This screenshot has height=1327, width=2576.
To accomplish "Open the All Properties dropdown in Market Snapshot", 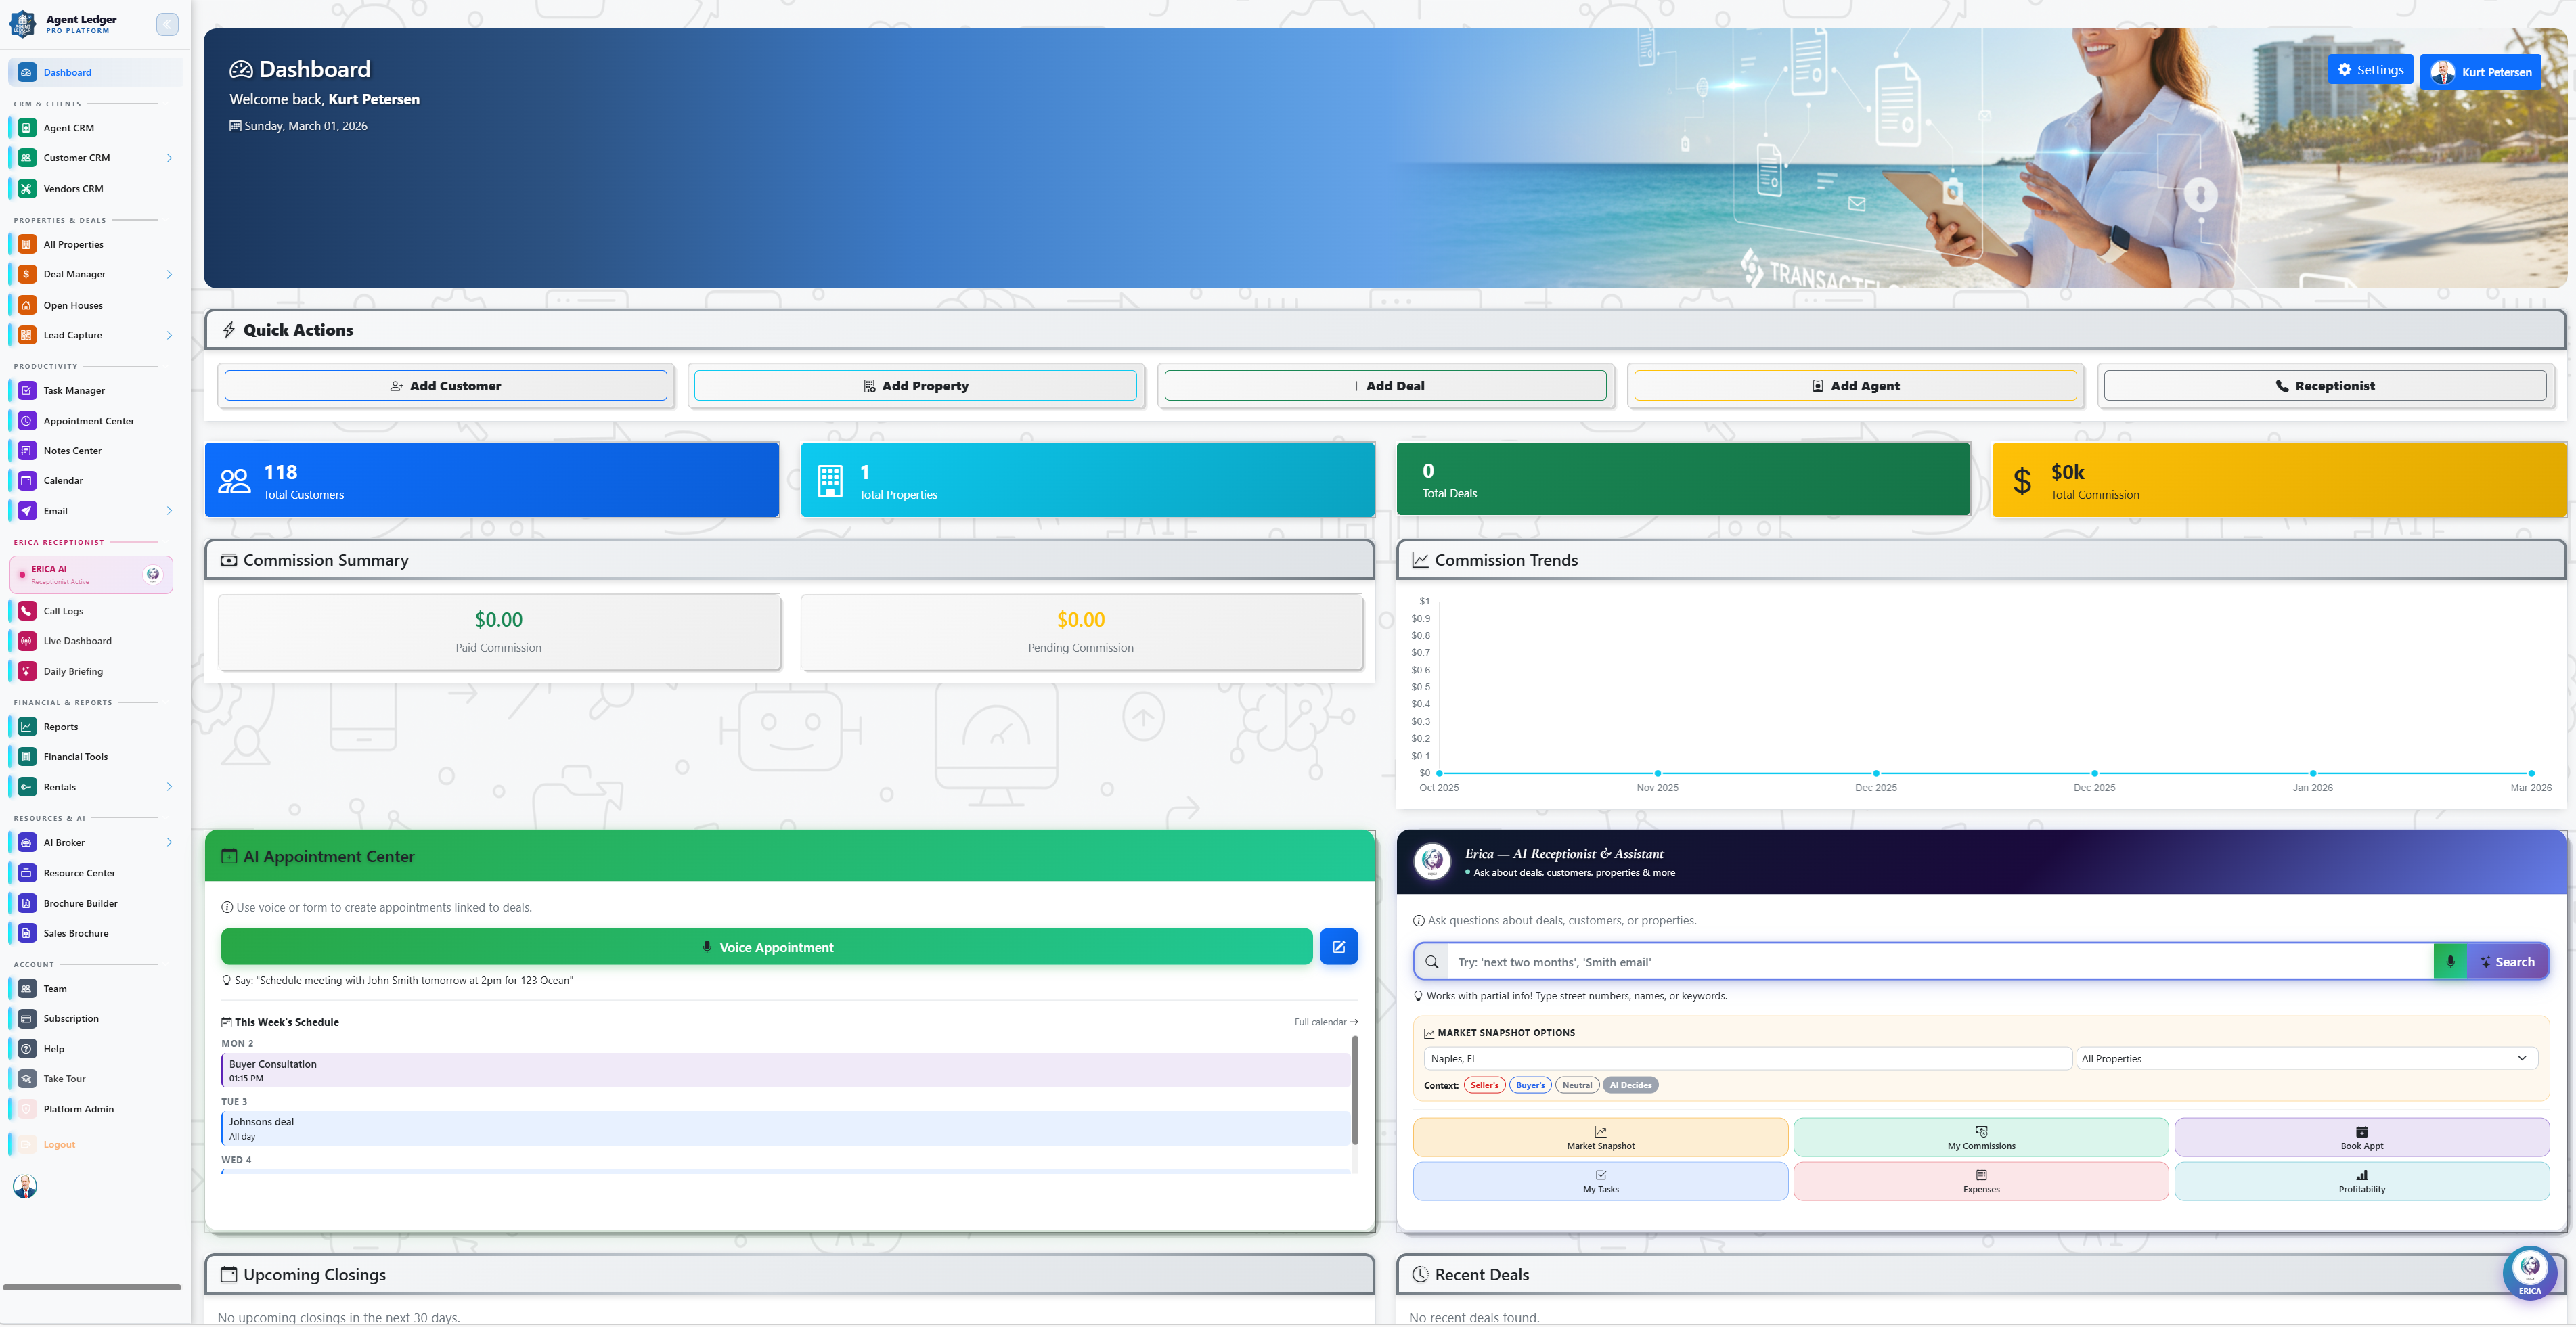I will pyautogui.click(x=2304, y=1058).
